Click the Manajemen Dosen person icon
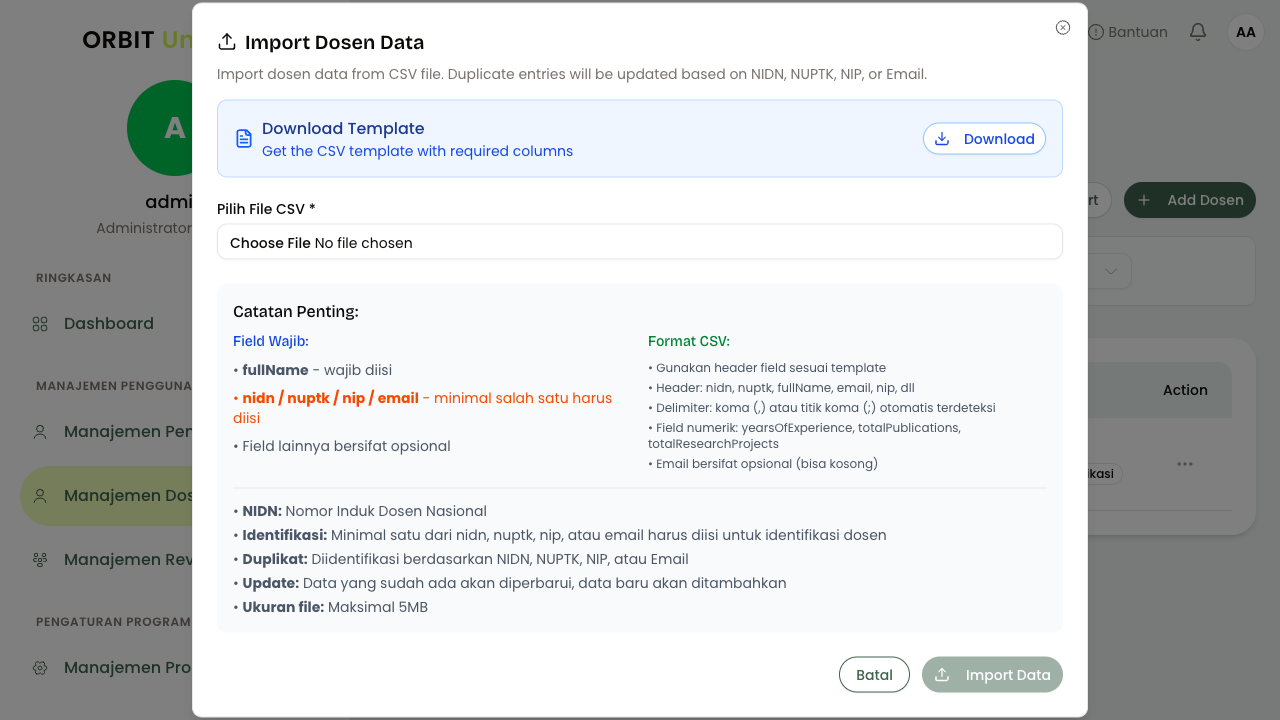The image size is (1280, 720). coord(40,496)
